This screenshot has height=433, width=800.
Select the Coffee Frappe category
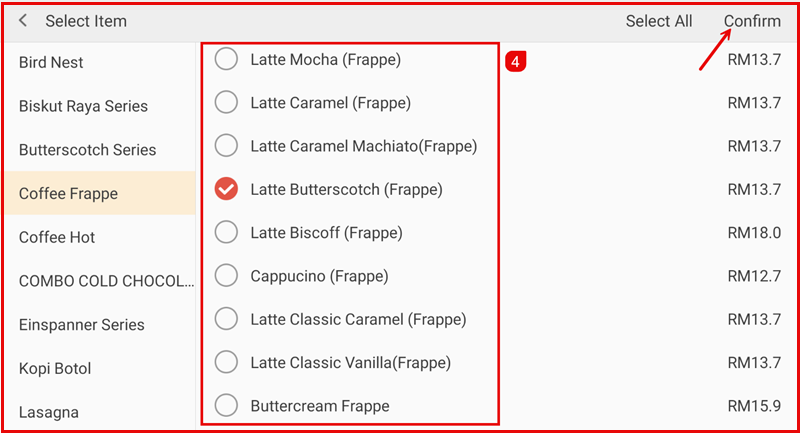pyautogui.click(x=68, y=194)
